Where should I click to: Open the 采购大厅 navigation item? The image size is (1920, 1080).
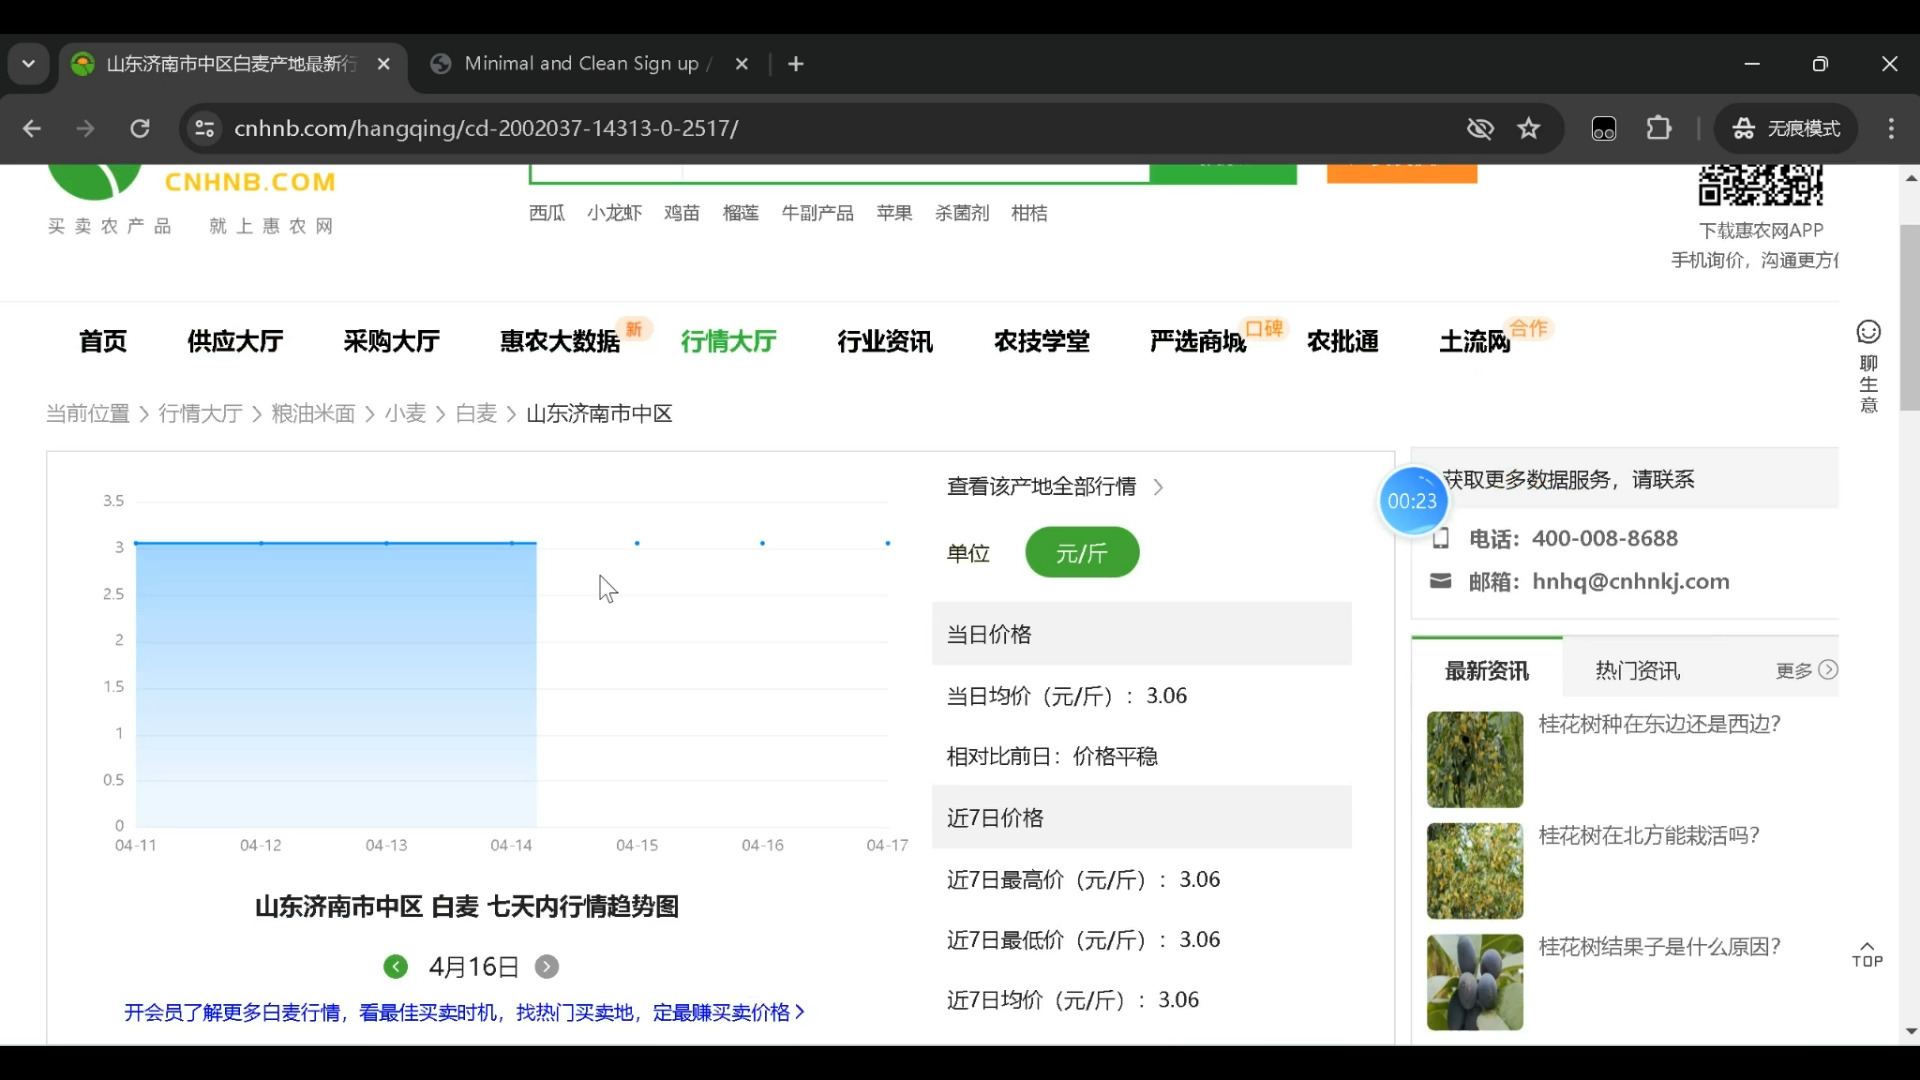[391, 341]
